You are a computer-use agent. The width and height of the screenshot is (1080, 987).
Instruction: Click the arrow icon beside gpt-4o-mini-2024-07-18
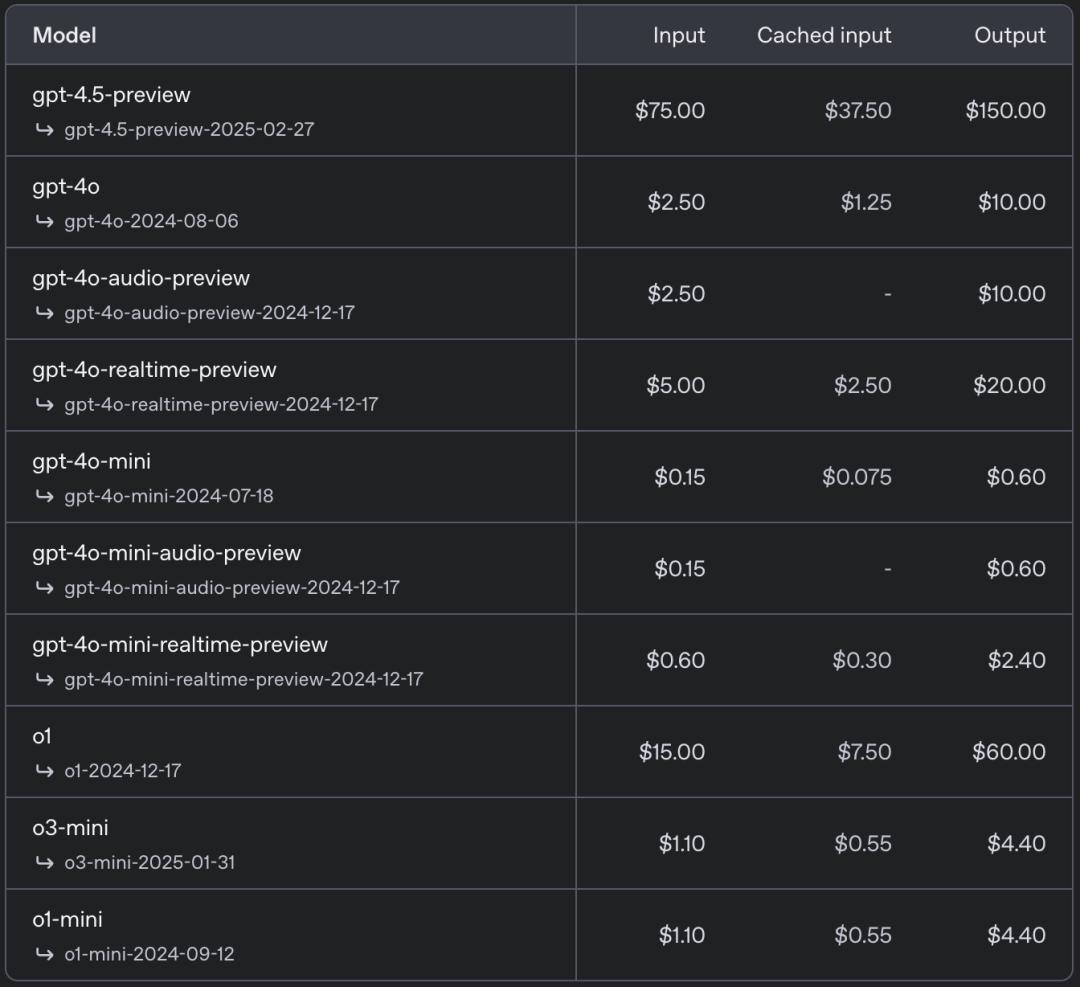(x=44, y=496)
